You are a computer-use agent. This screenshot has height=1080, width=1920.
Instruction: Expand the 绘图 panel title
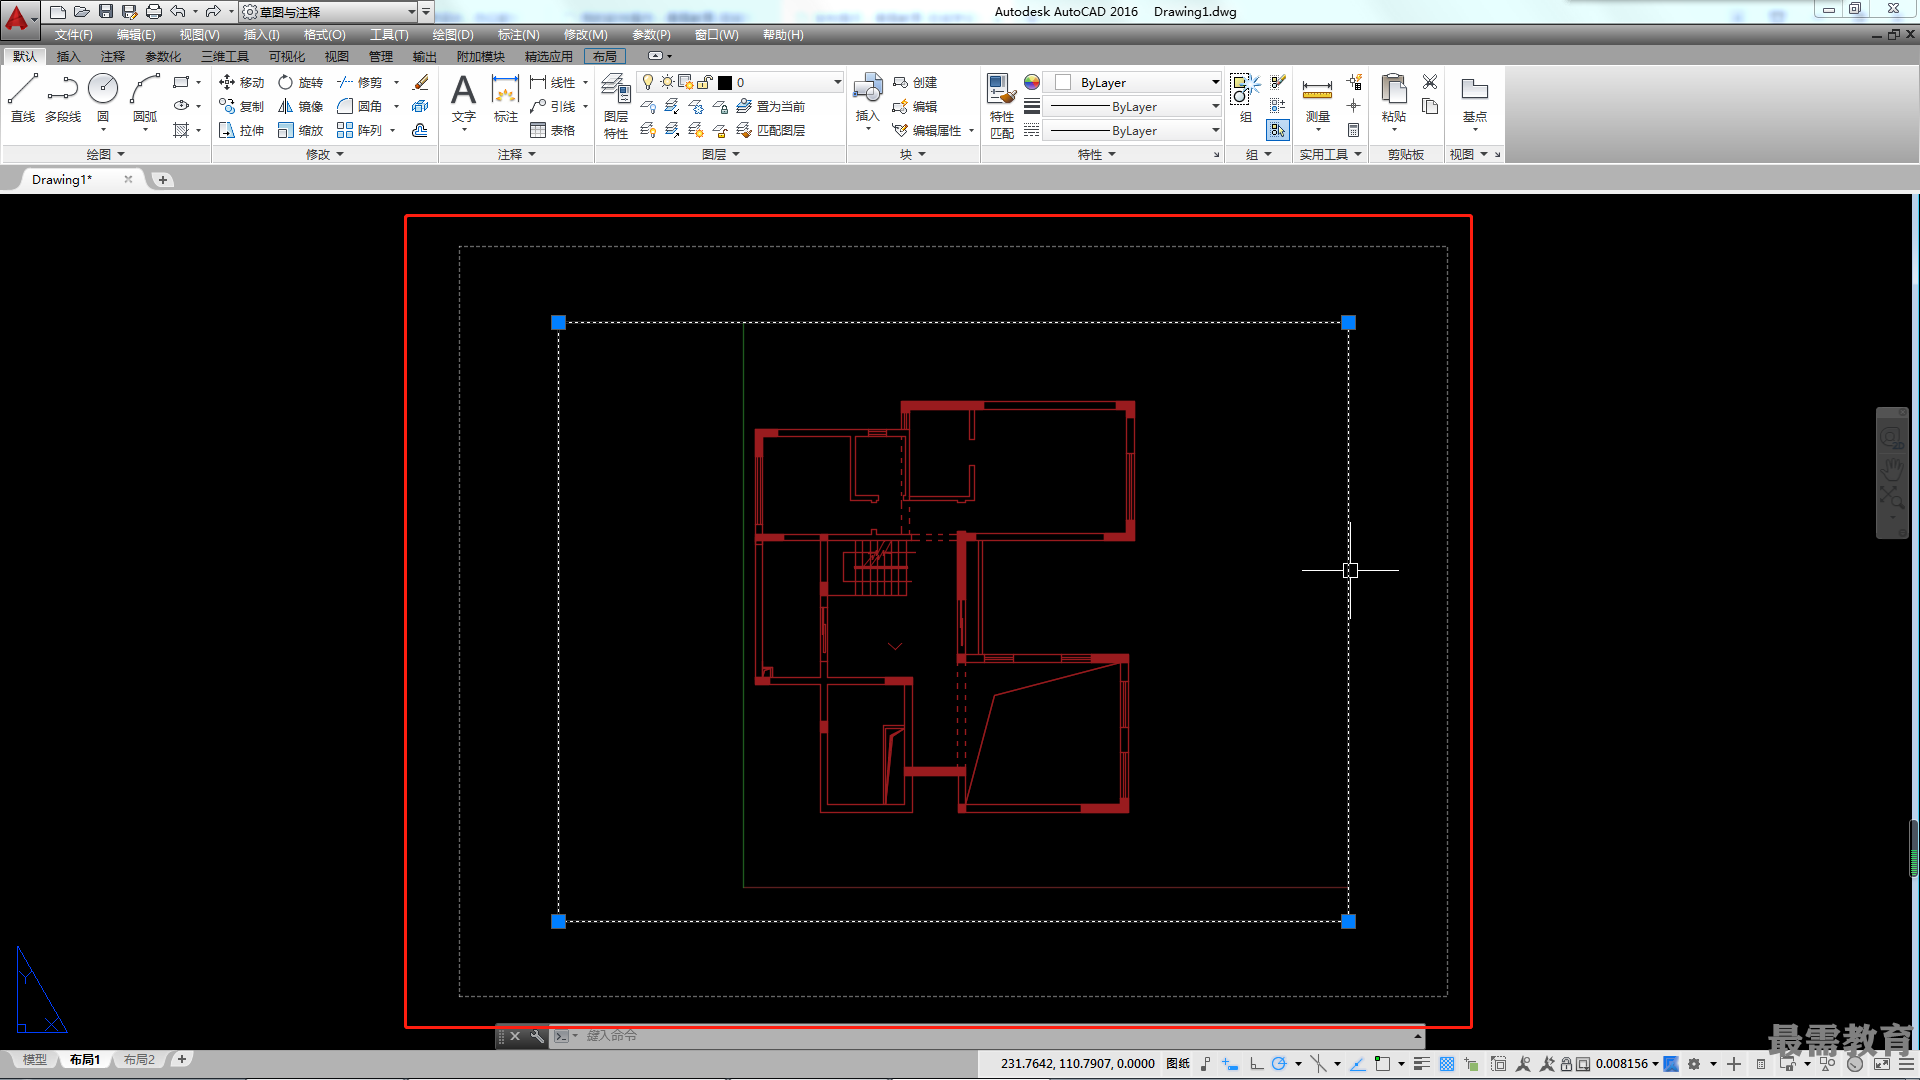(x=105, y=154)
